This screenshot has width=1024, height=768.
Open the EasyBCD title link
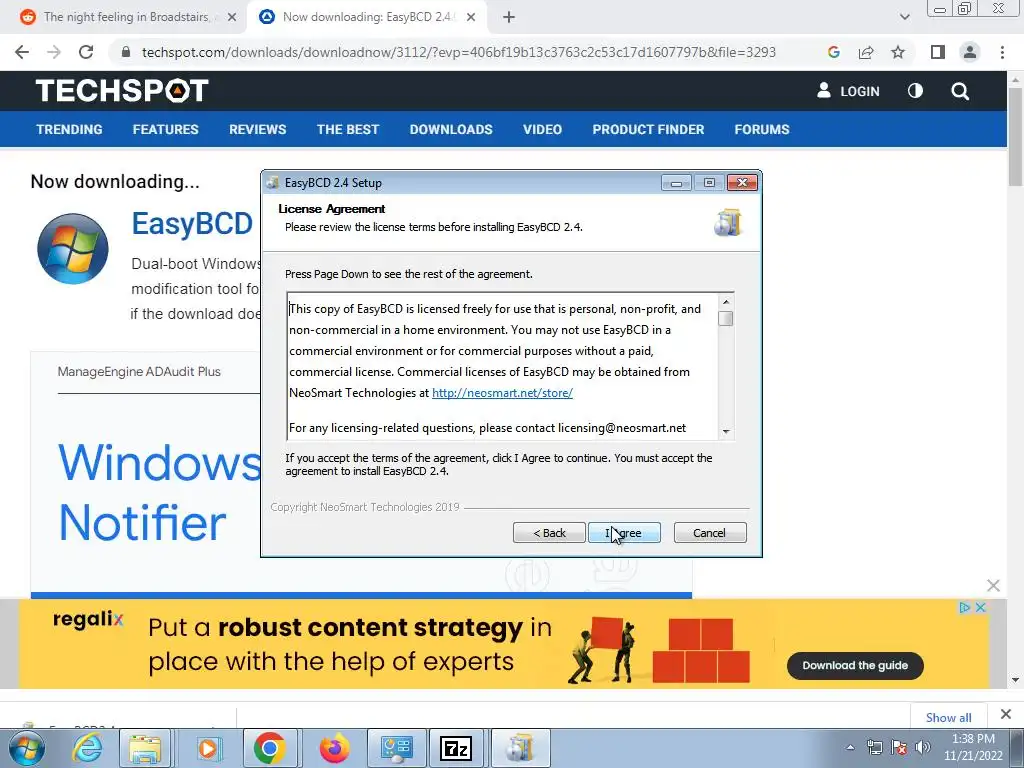192,224
